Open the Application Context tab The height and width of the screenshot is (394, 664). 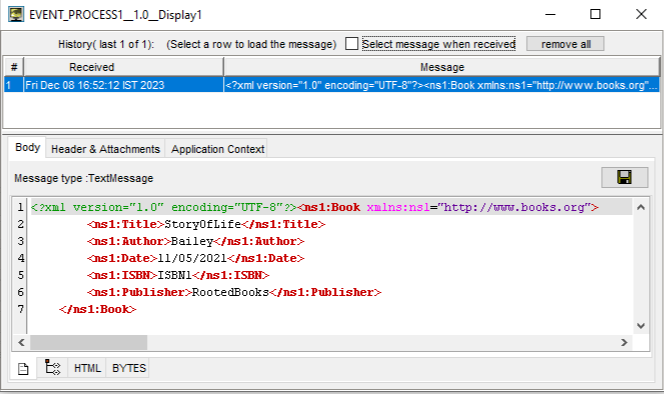pos(218,149)
